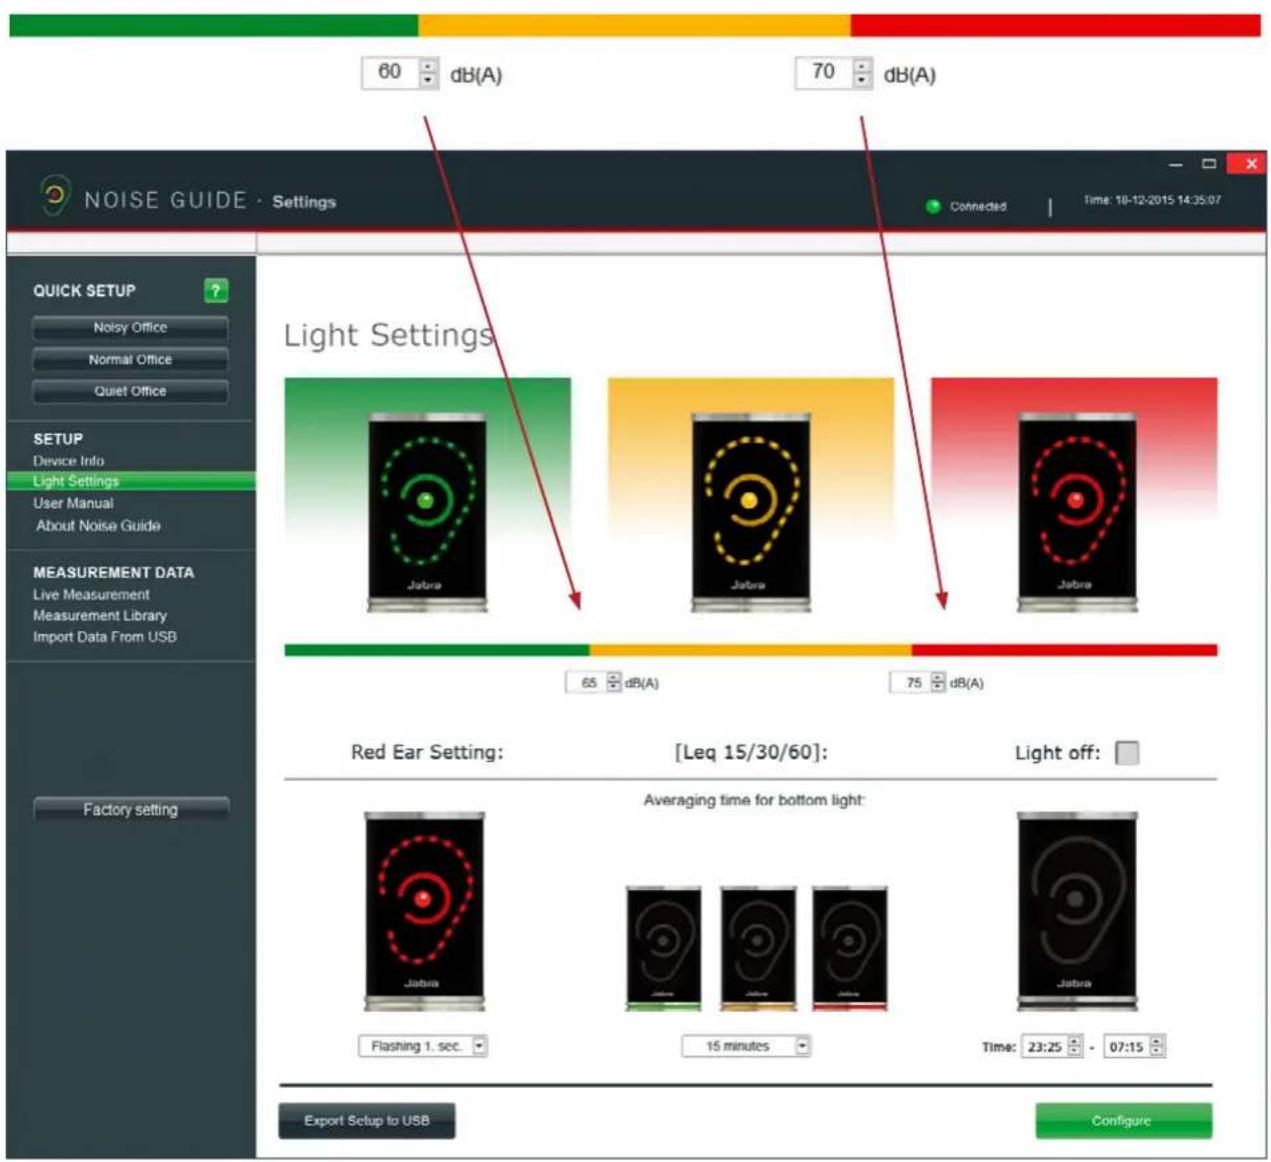Select the yellow ear device image
Image resolution: width=1271 pixels, height=1162 pixels.
pos(750,511)
